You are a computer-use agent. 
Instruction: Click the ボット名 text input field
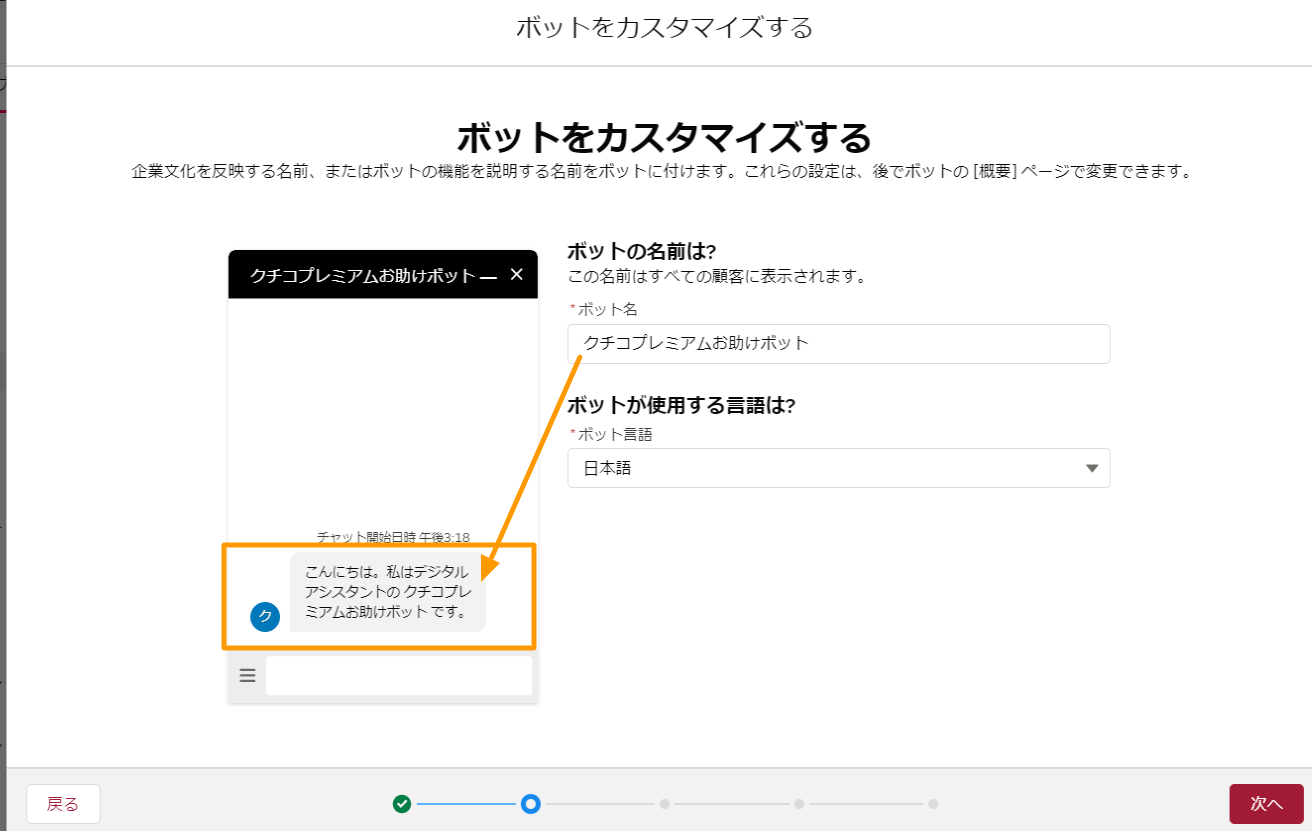[838, 344]
